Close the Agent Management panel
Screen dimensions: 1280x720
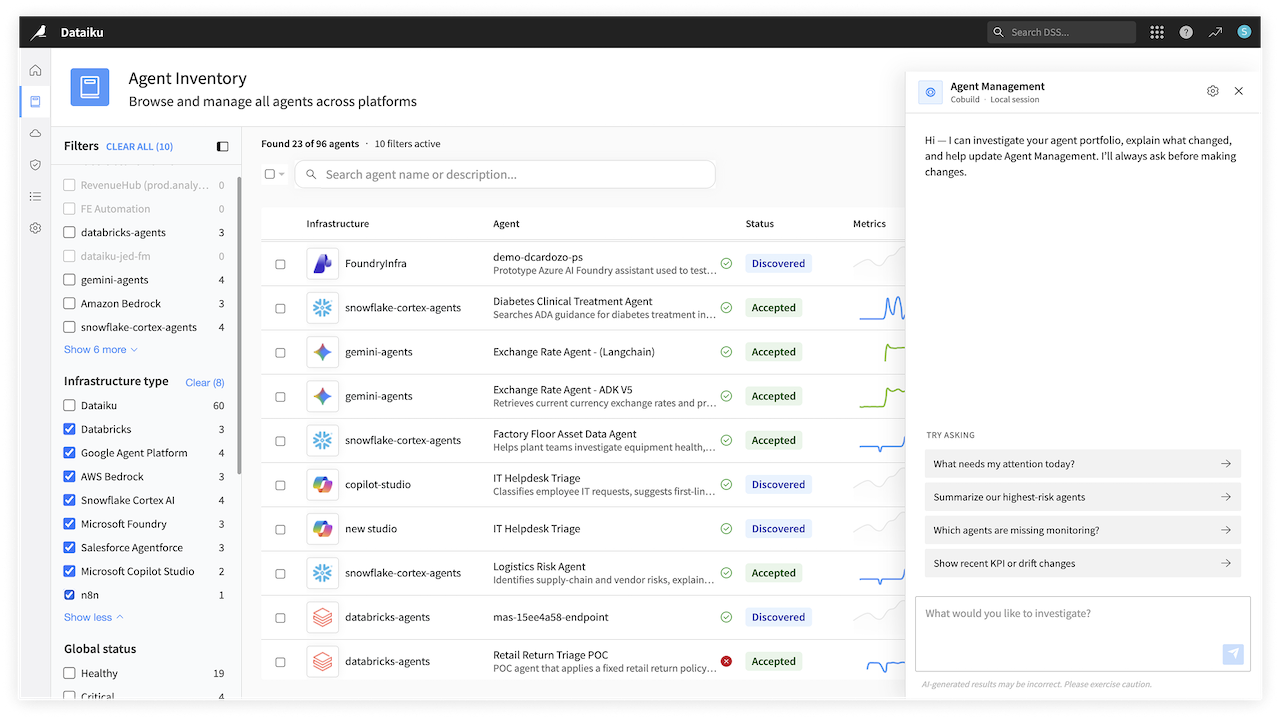[x=1239, y=91]
